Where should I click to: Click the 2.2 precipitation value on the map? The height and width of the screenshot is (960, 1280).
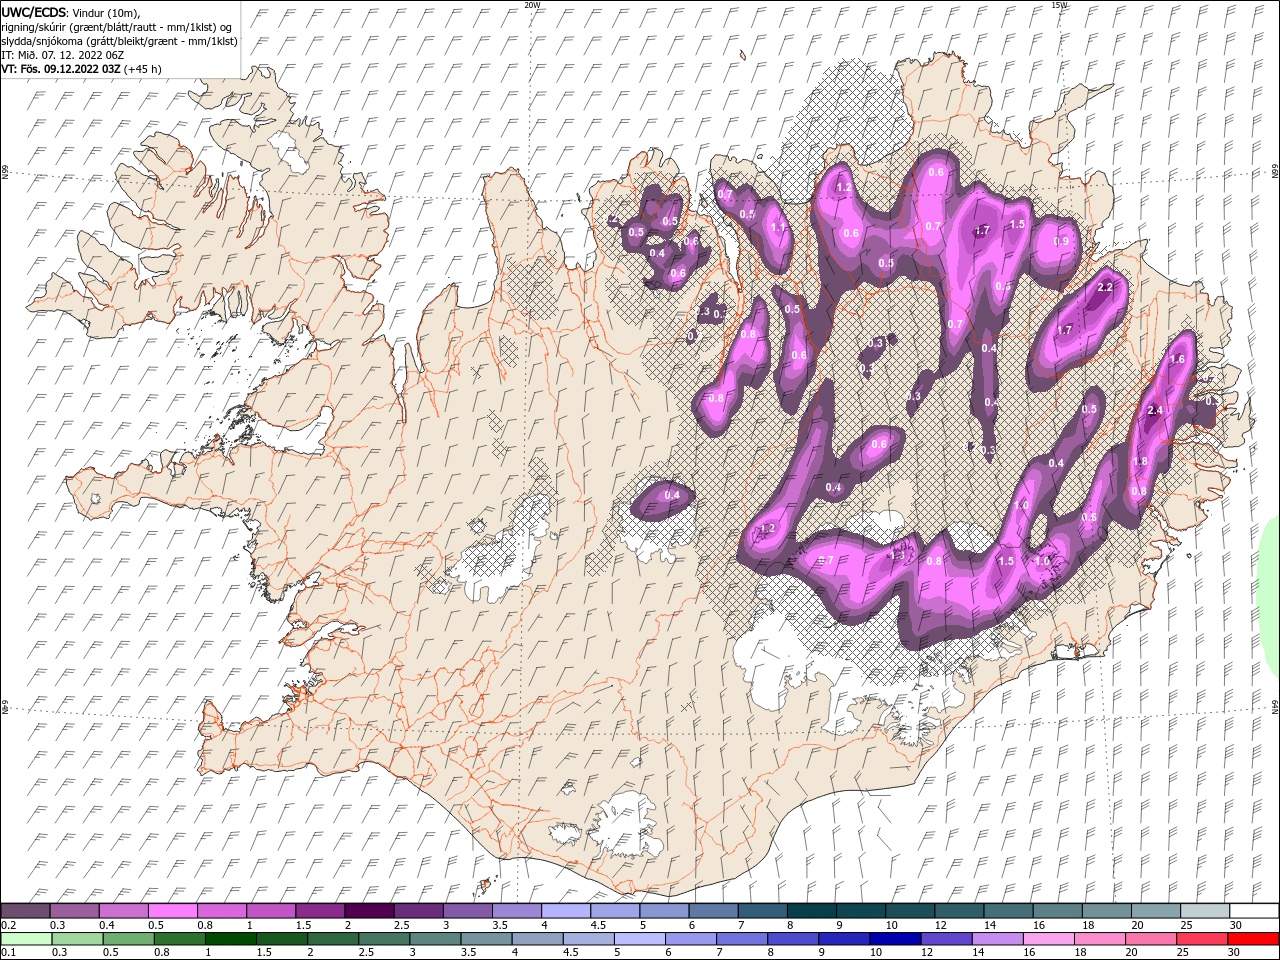(1105, 287)
